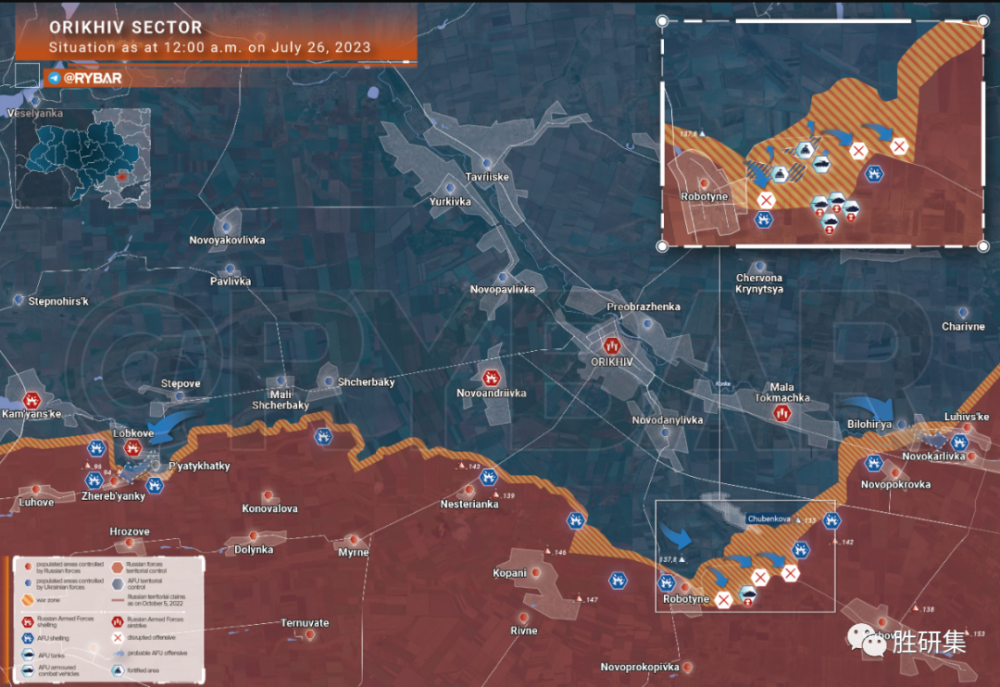Select the red shelling icon above Kam'yans'ke
The height and width of the screenshot is (687, 1000).
click(x=31, y=401)
